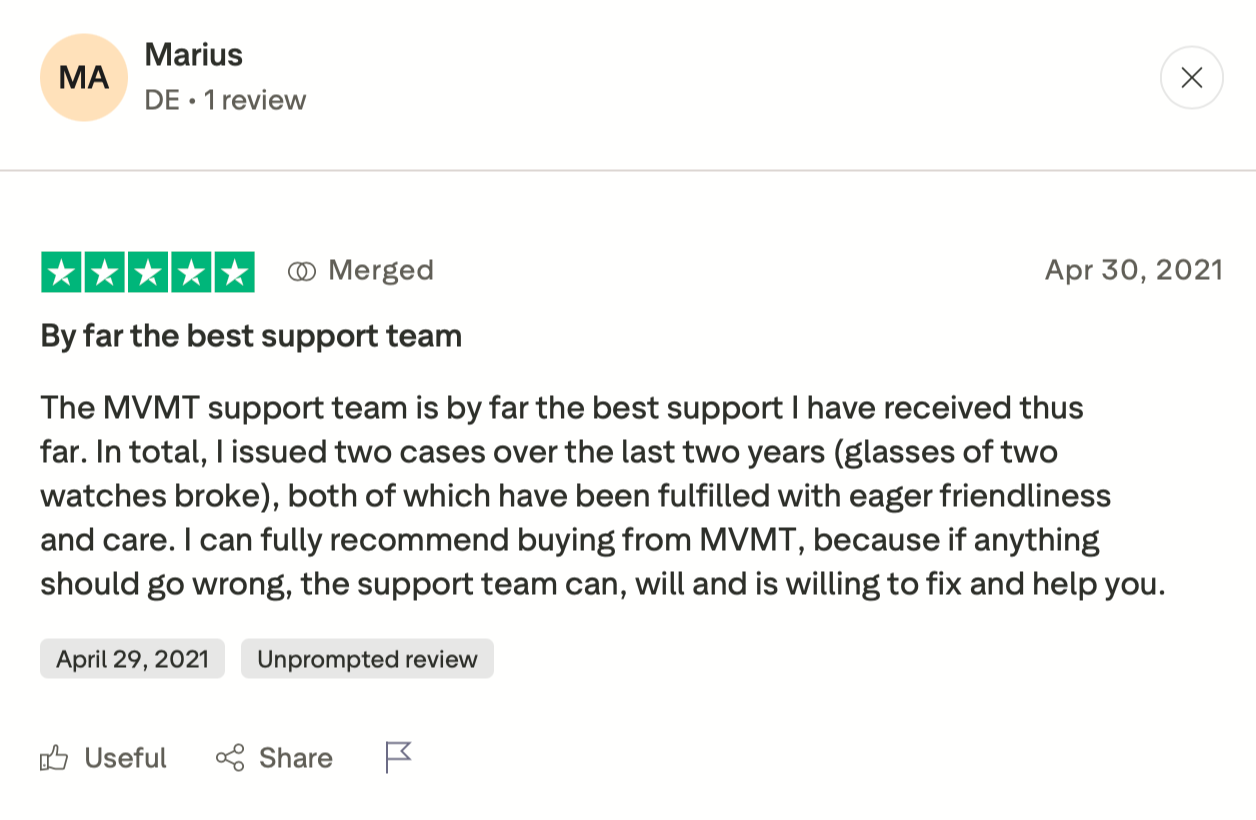The width and height of the screenshot is (1256, 820).
Task: Click the Merged overlapping-circles icon
Action: coord(301,271)
